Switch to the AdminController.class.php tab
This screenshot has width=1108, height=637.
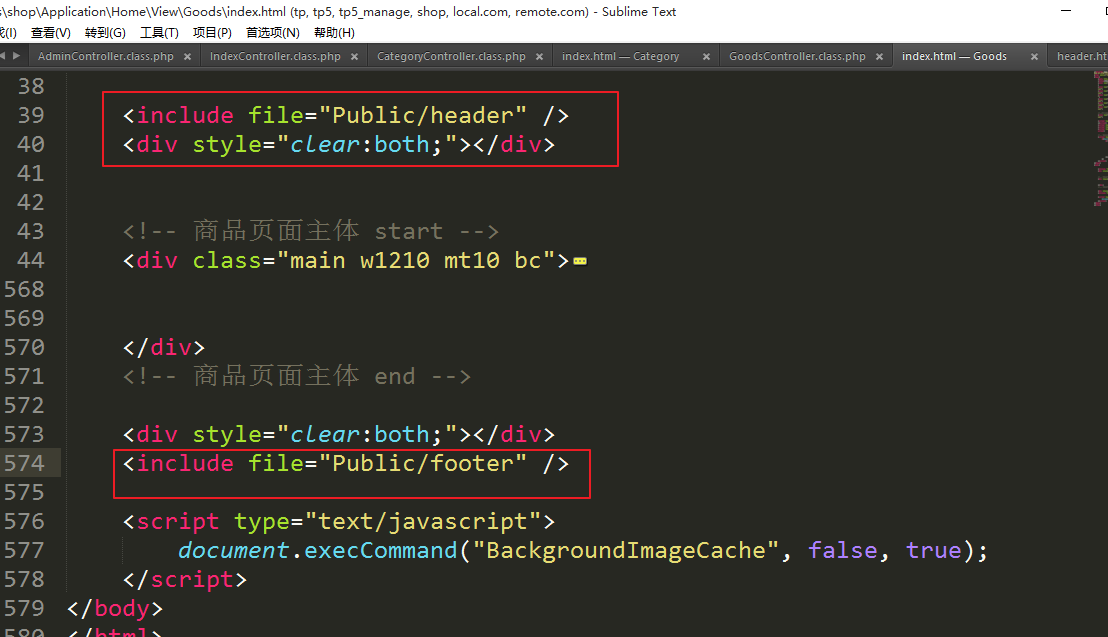pos(105,57)
